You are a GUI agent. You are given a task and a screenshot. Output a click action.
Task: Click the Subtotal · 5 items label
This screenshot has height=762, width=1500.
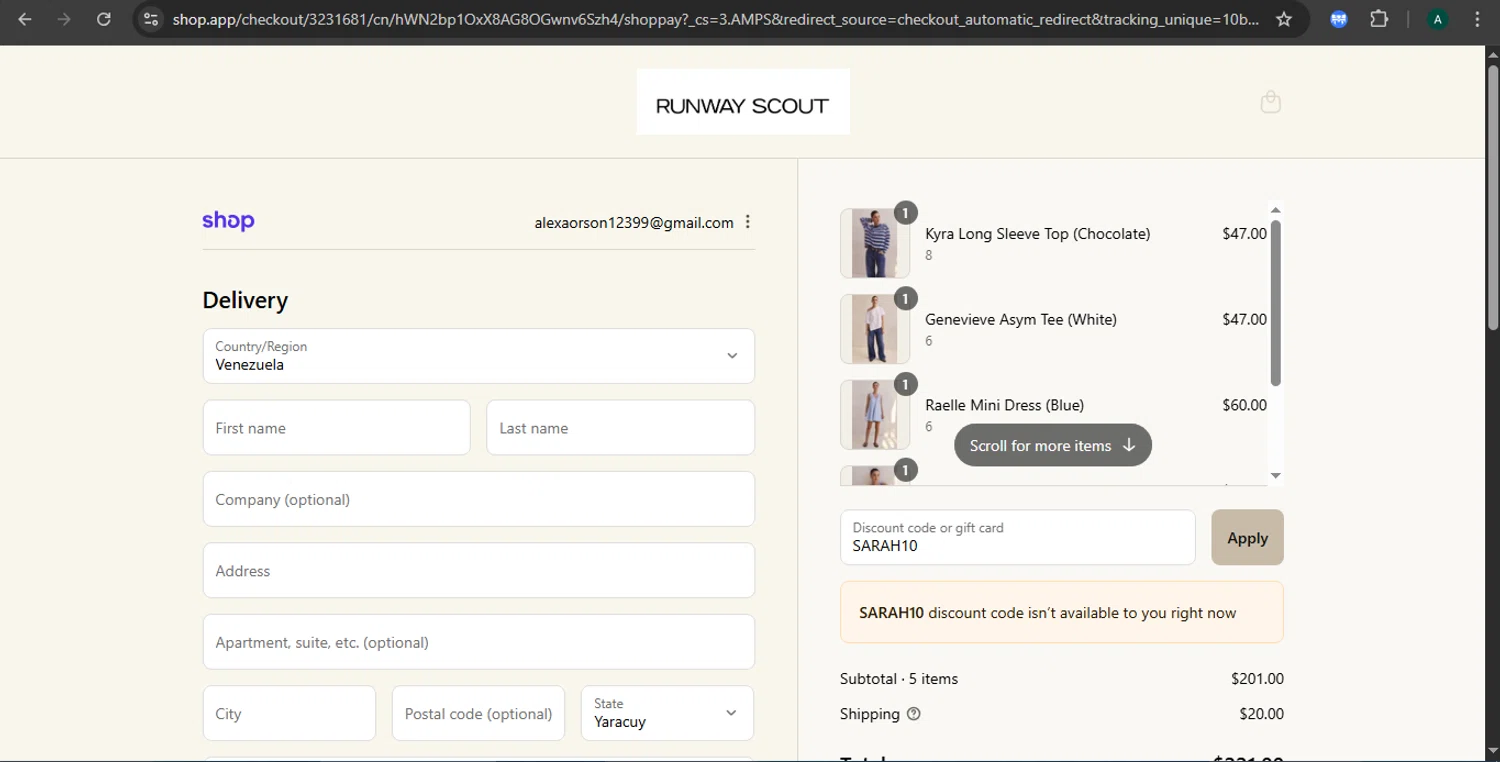899,679
